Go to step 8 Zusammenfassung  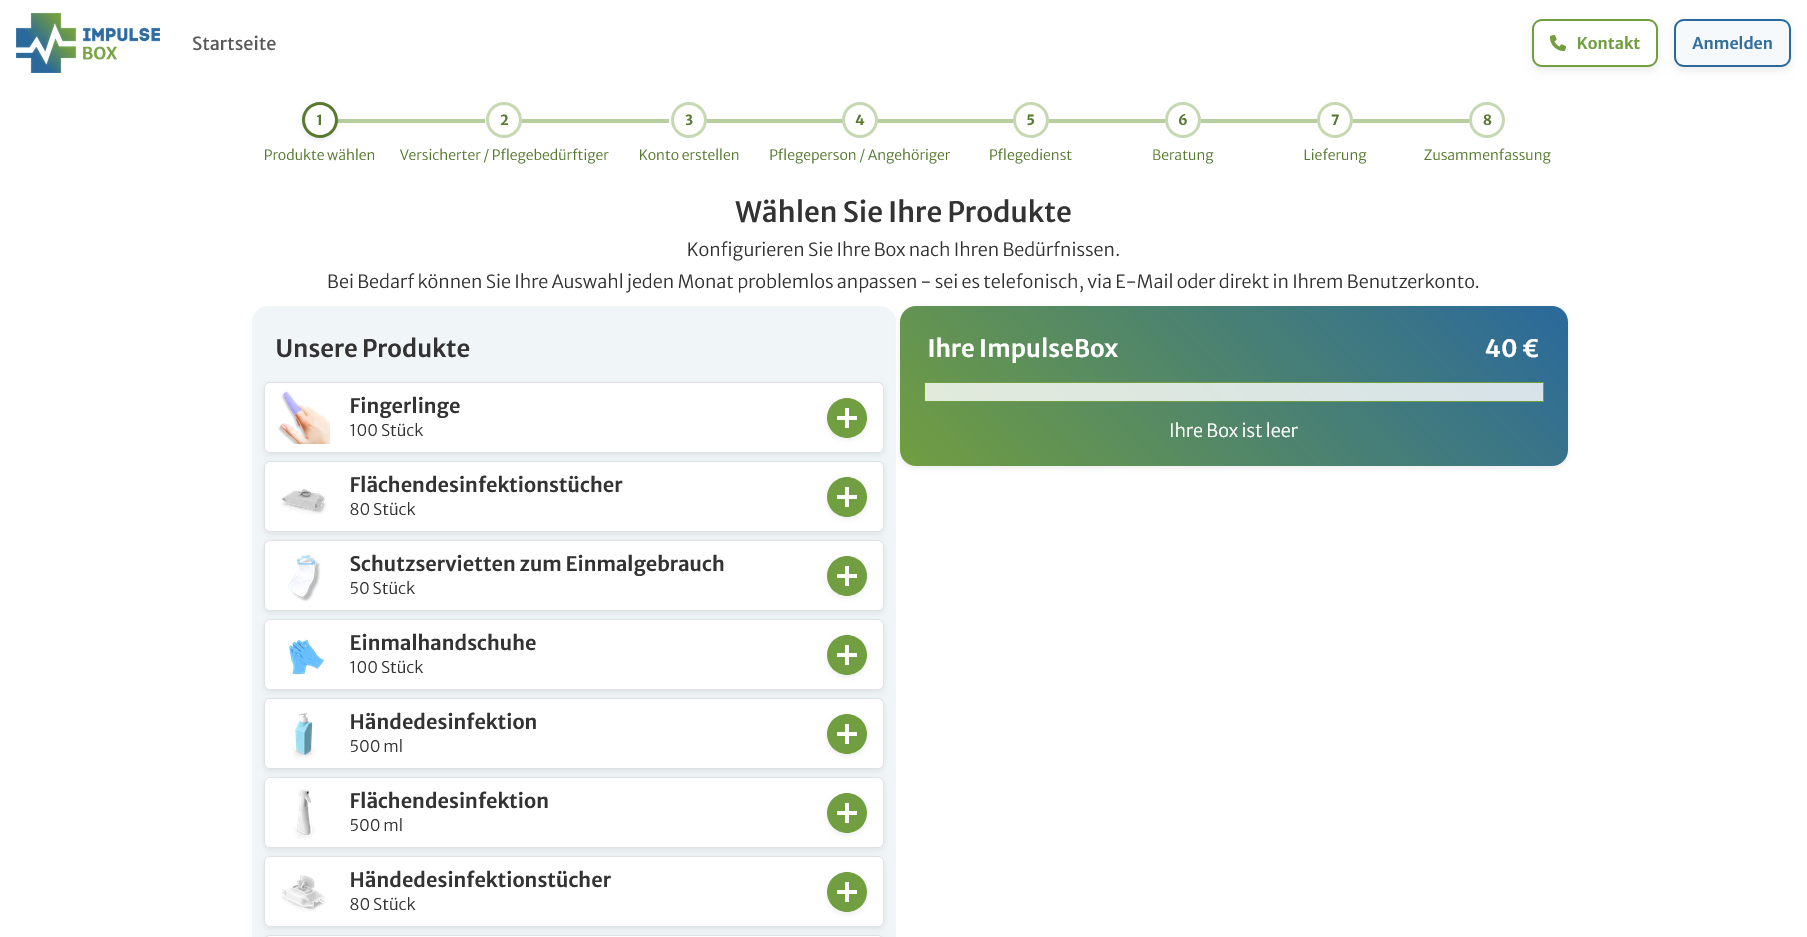(x=1487, y=120)
